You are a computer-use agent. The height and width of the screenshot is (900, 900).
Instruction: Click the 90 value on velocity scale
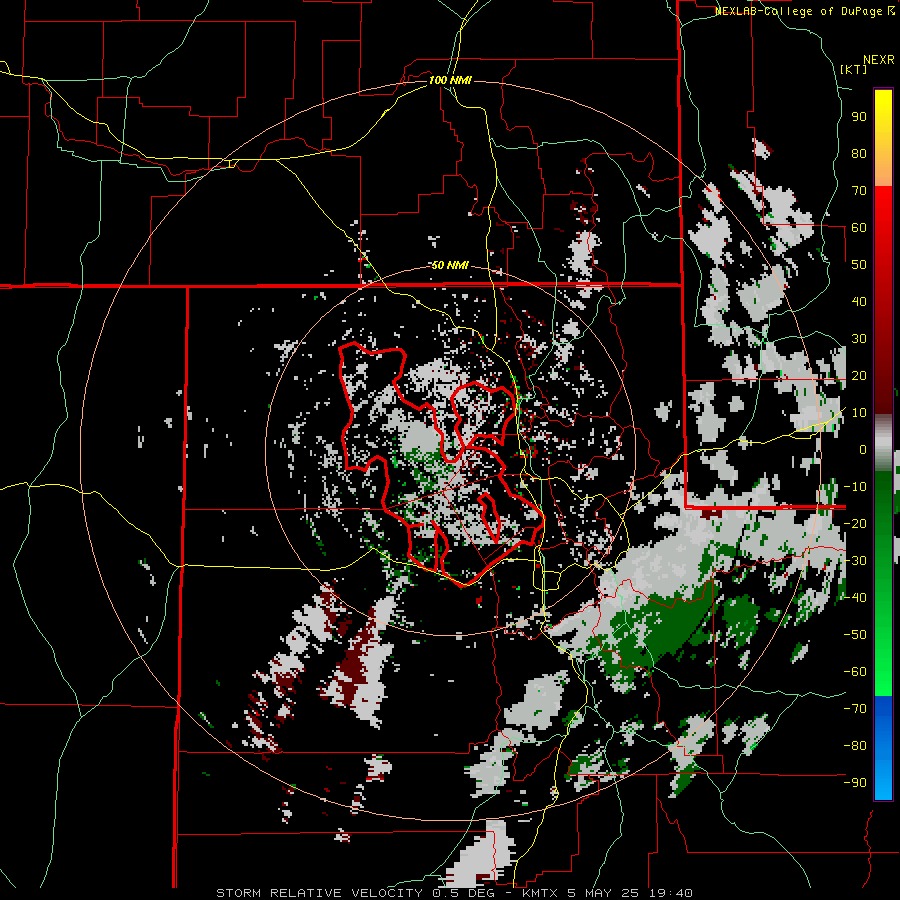coord(859,117)
